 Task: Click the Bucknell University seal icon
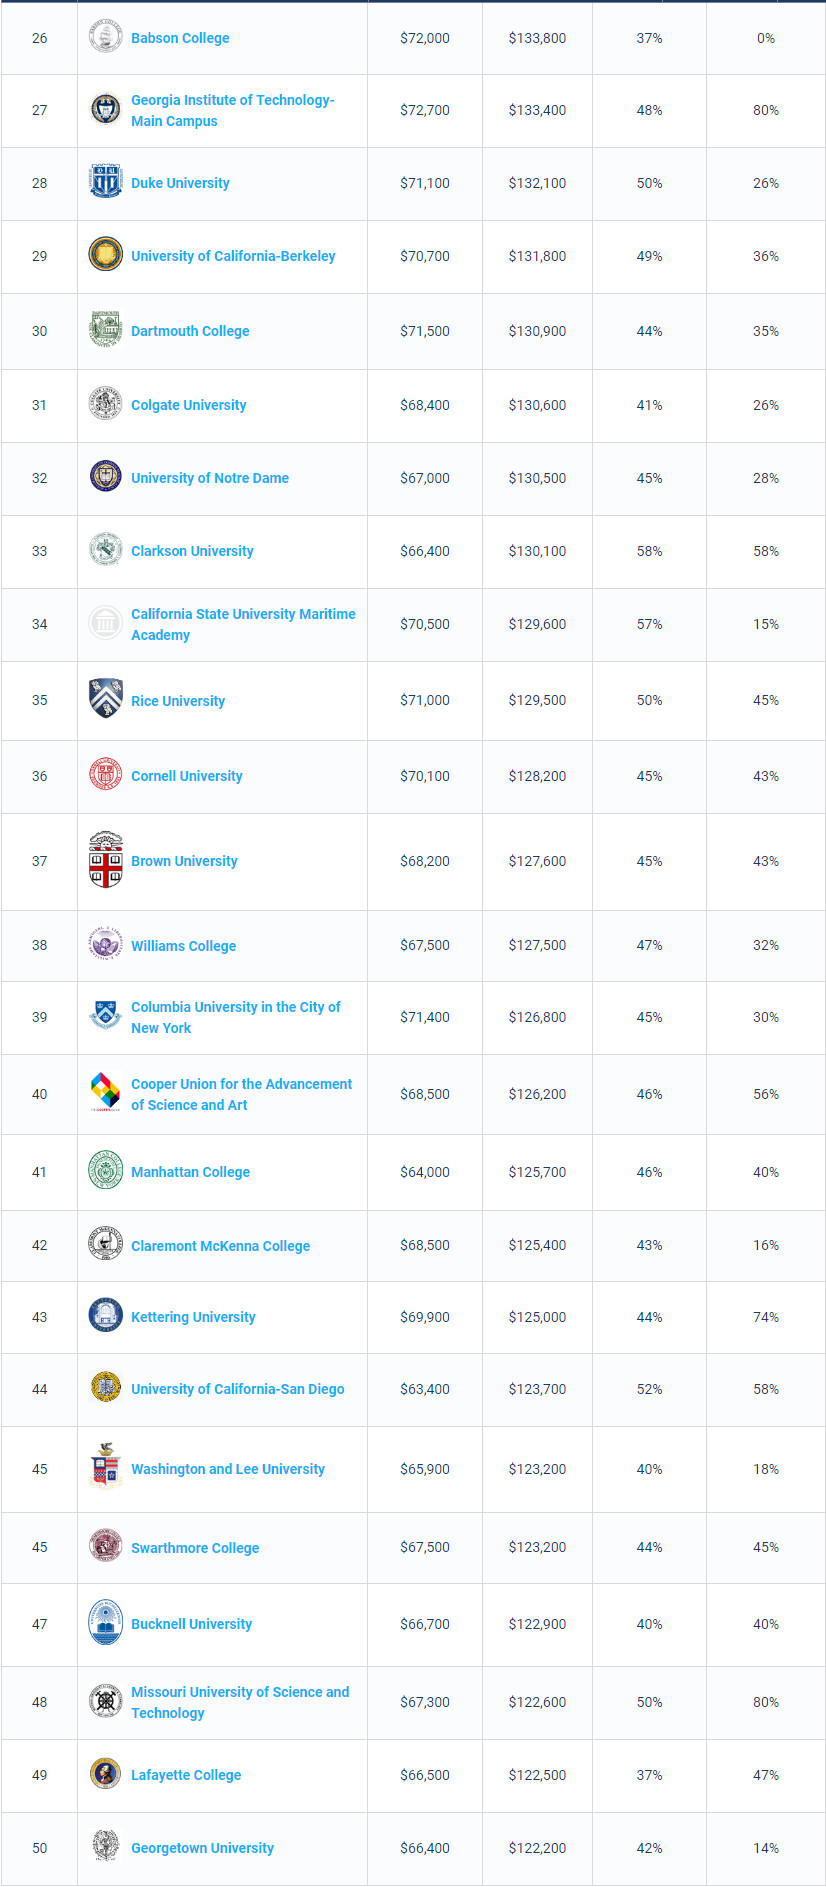click(106, 1623)
